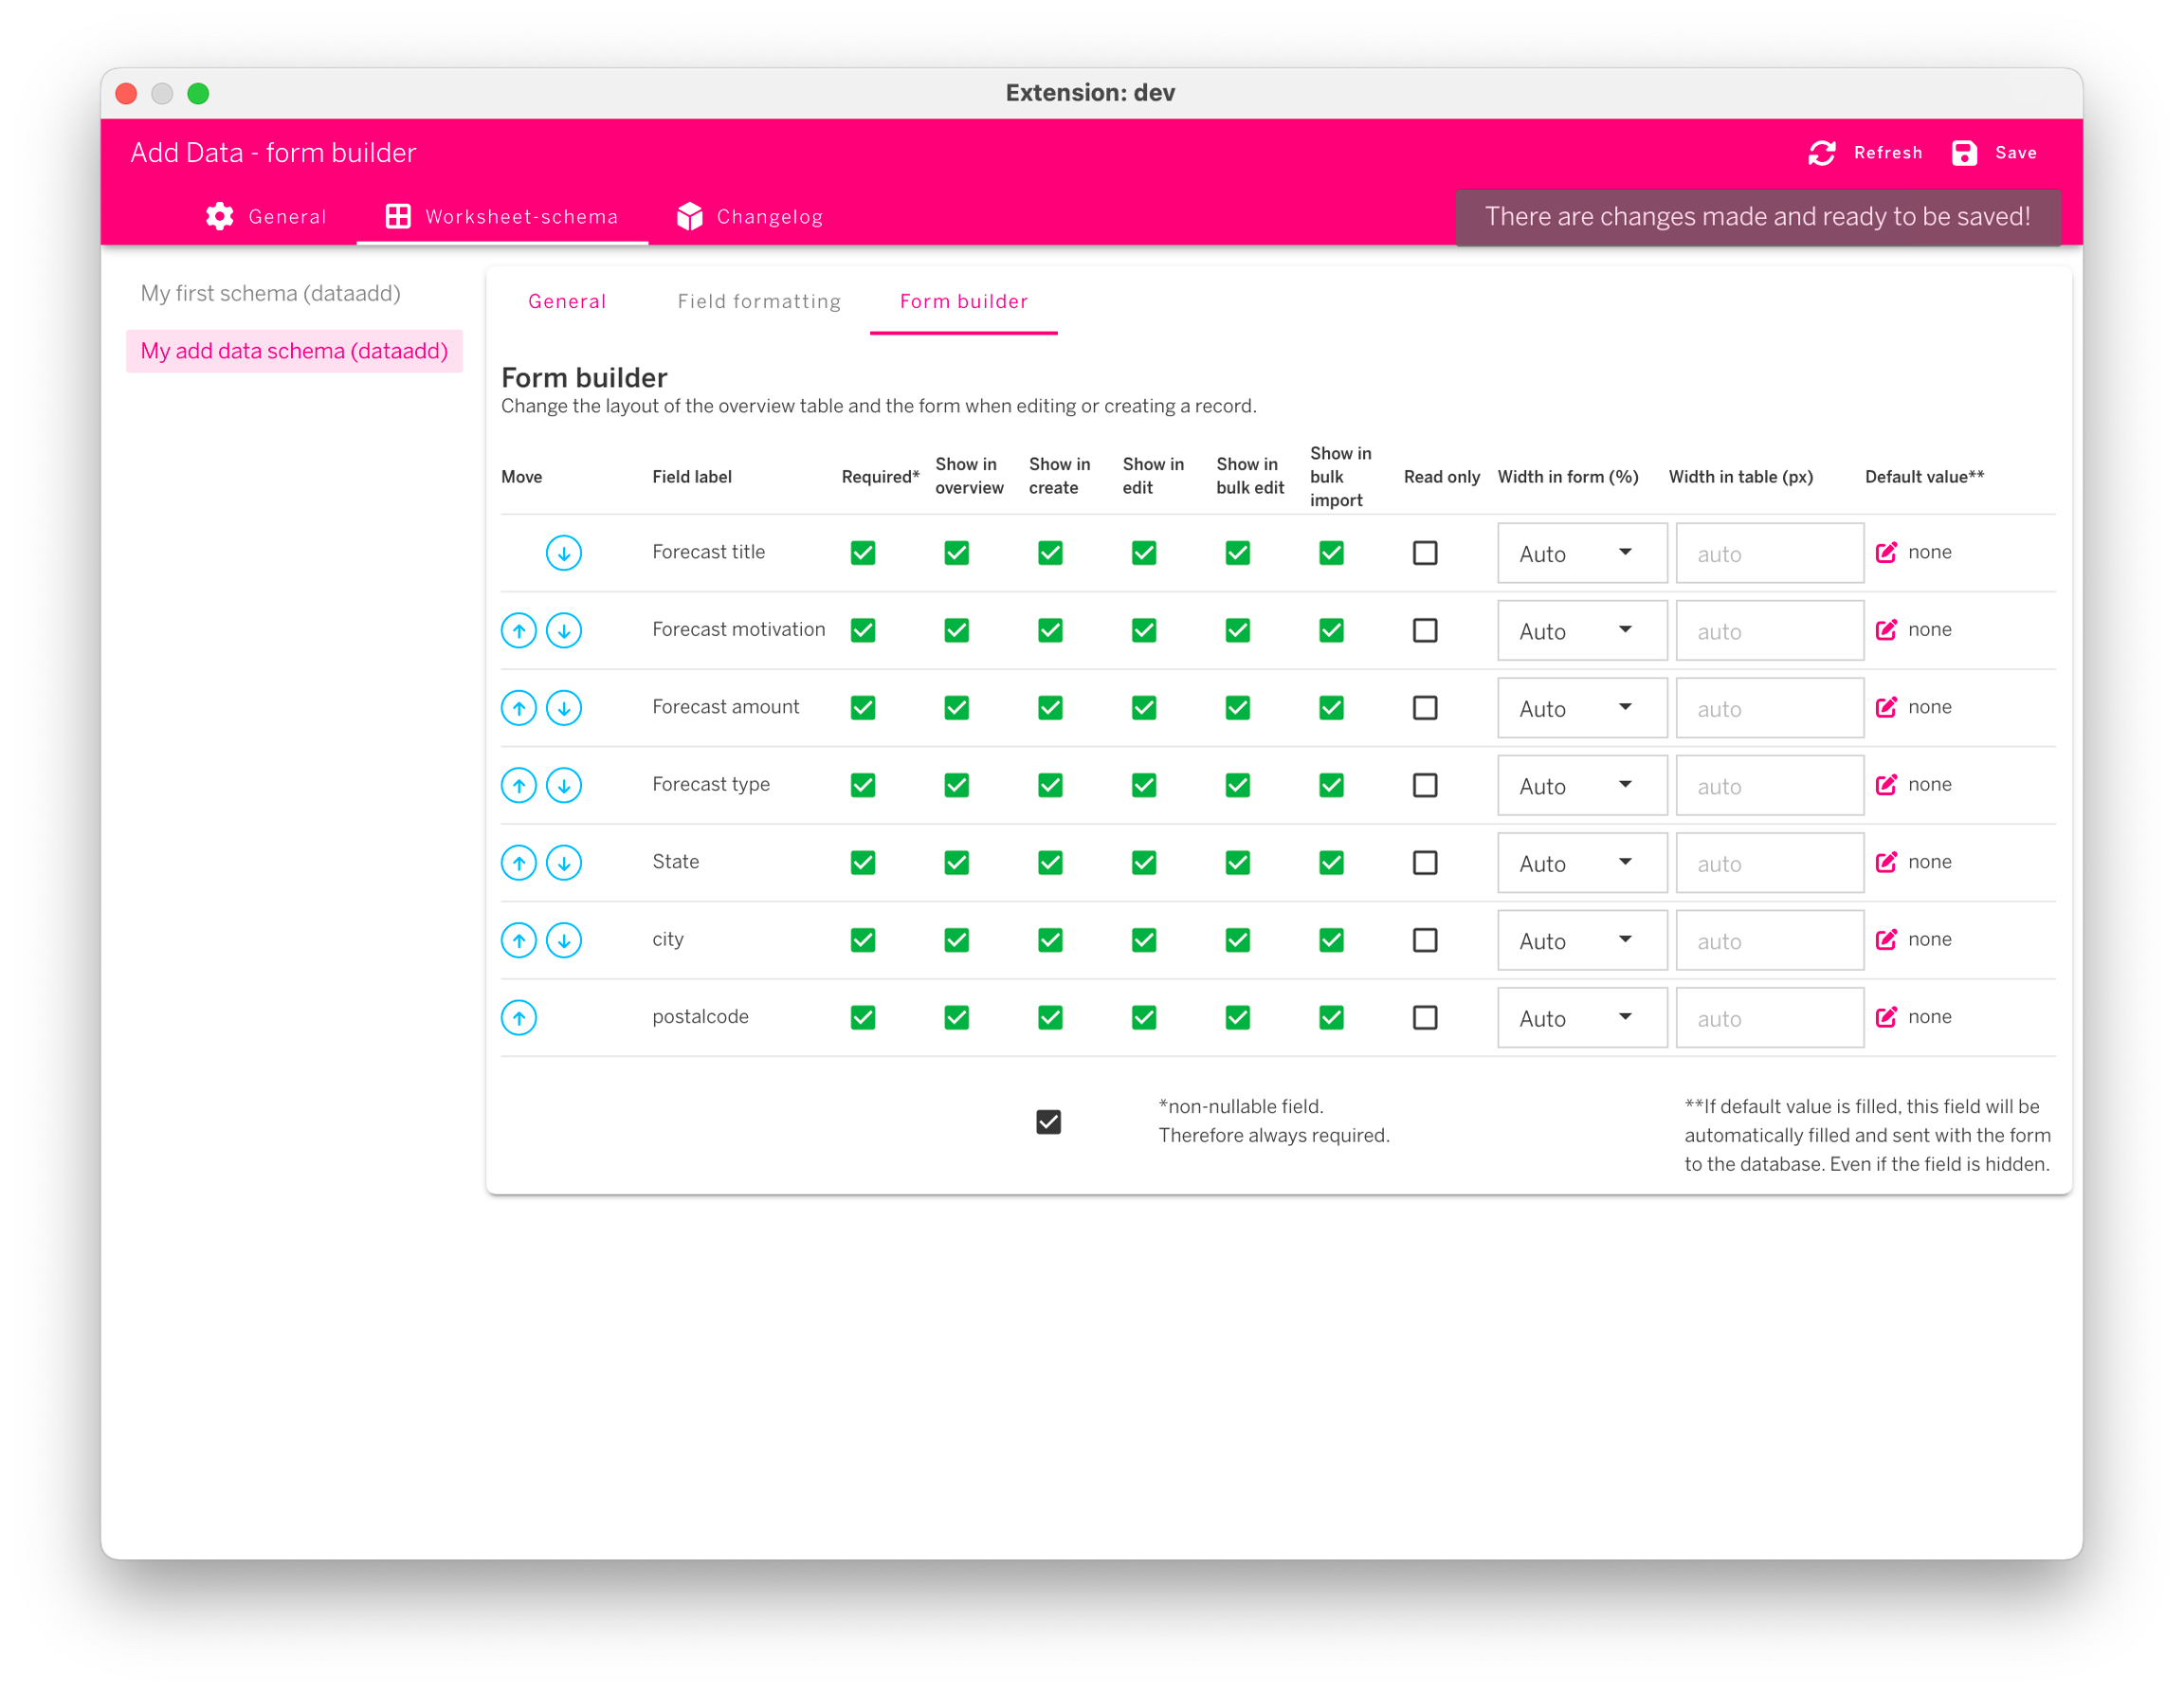Switch to Field formatting tab
Viewport: 2184px width, 1693px height.
pyautogui.click(x=759, y=301)
